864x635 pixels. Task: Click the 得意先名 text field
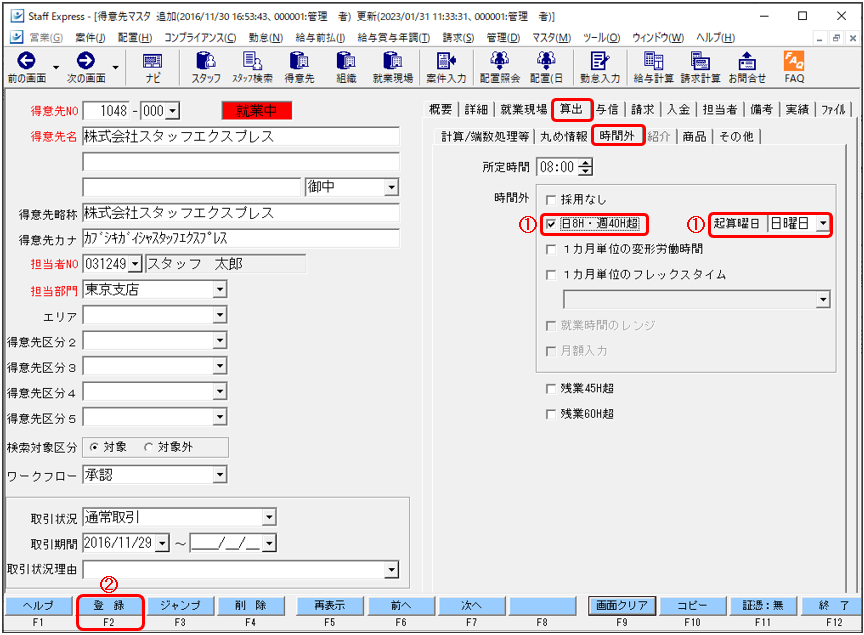(x=240, y=136)
